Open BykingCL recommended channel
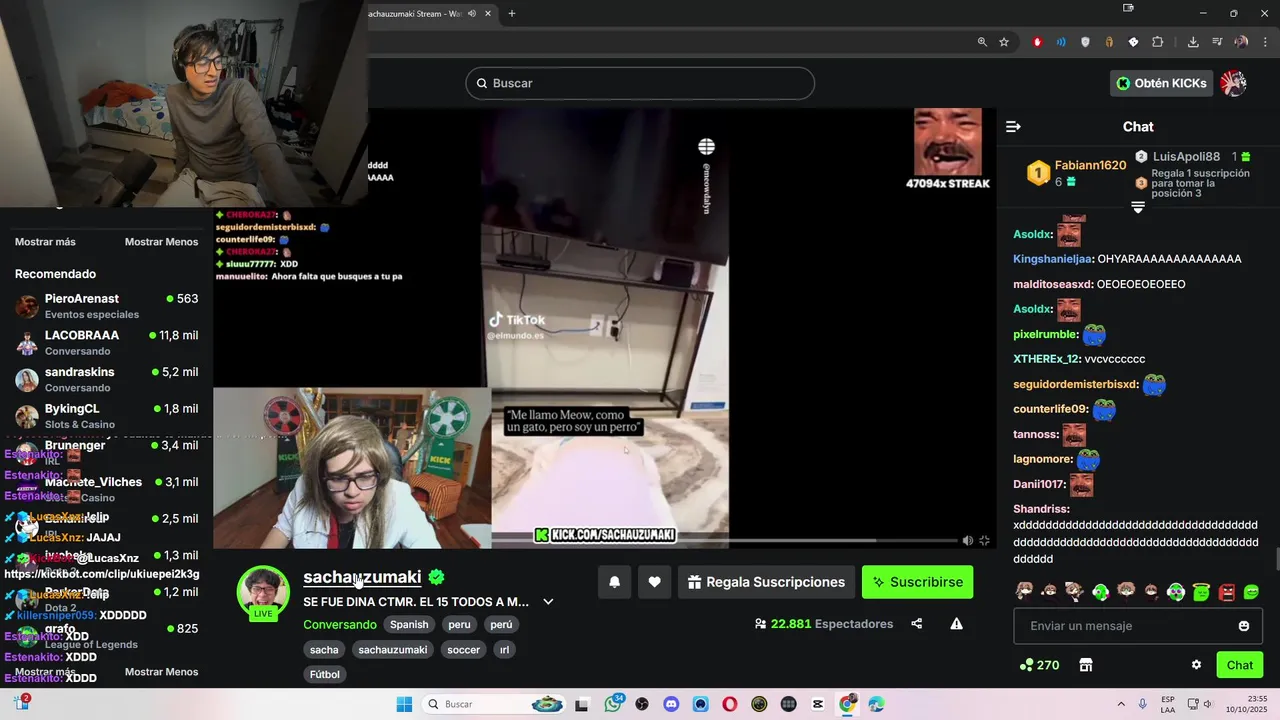 tap(106, 416)
